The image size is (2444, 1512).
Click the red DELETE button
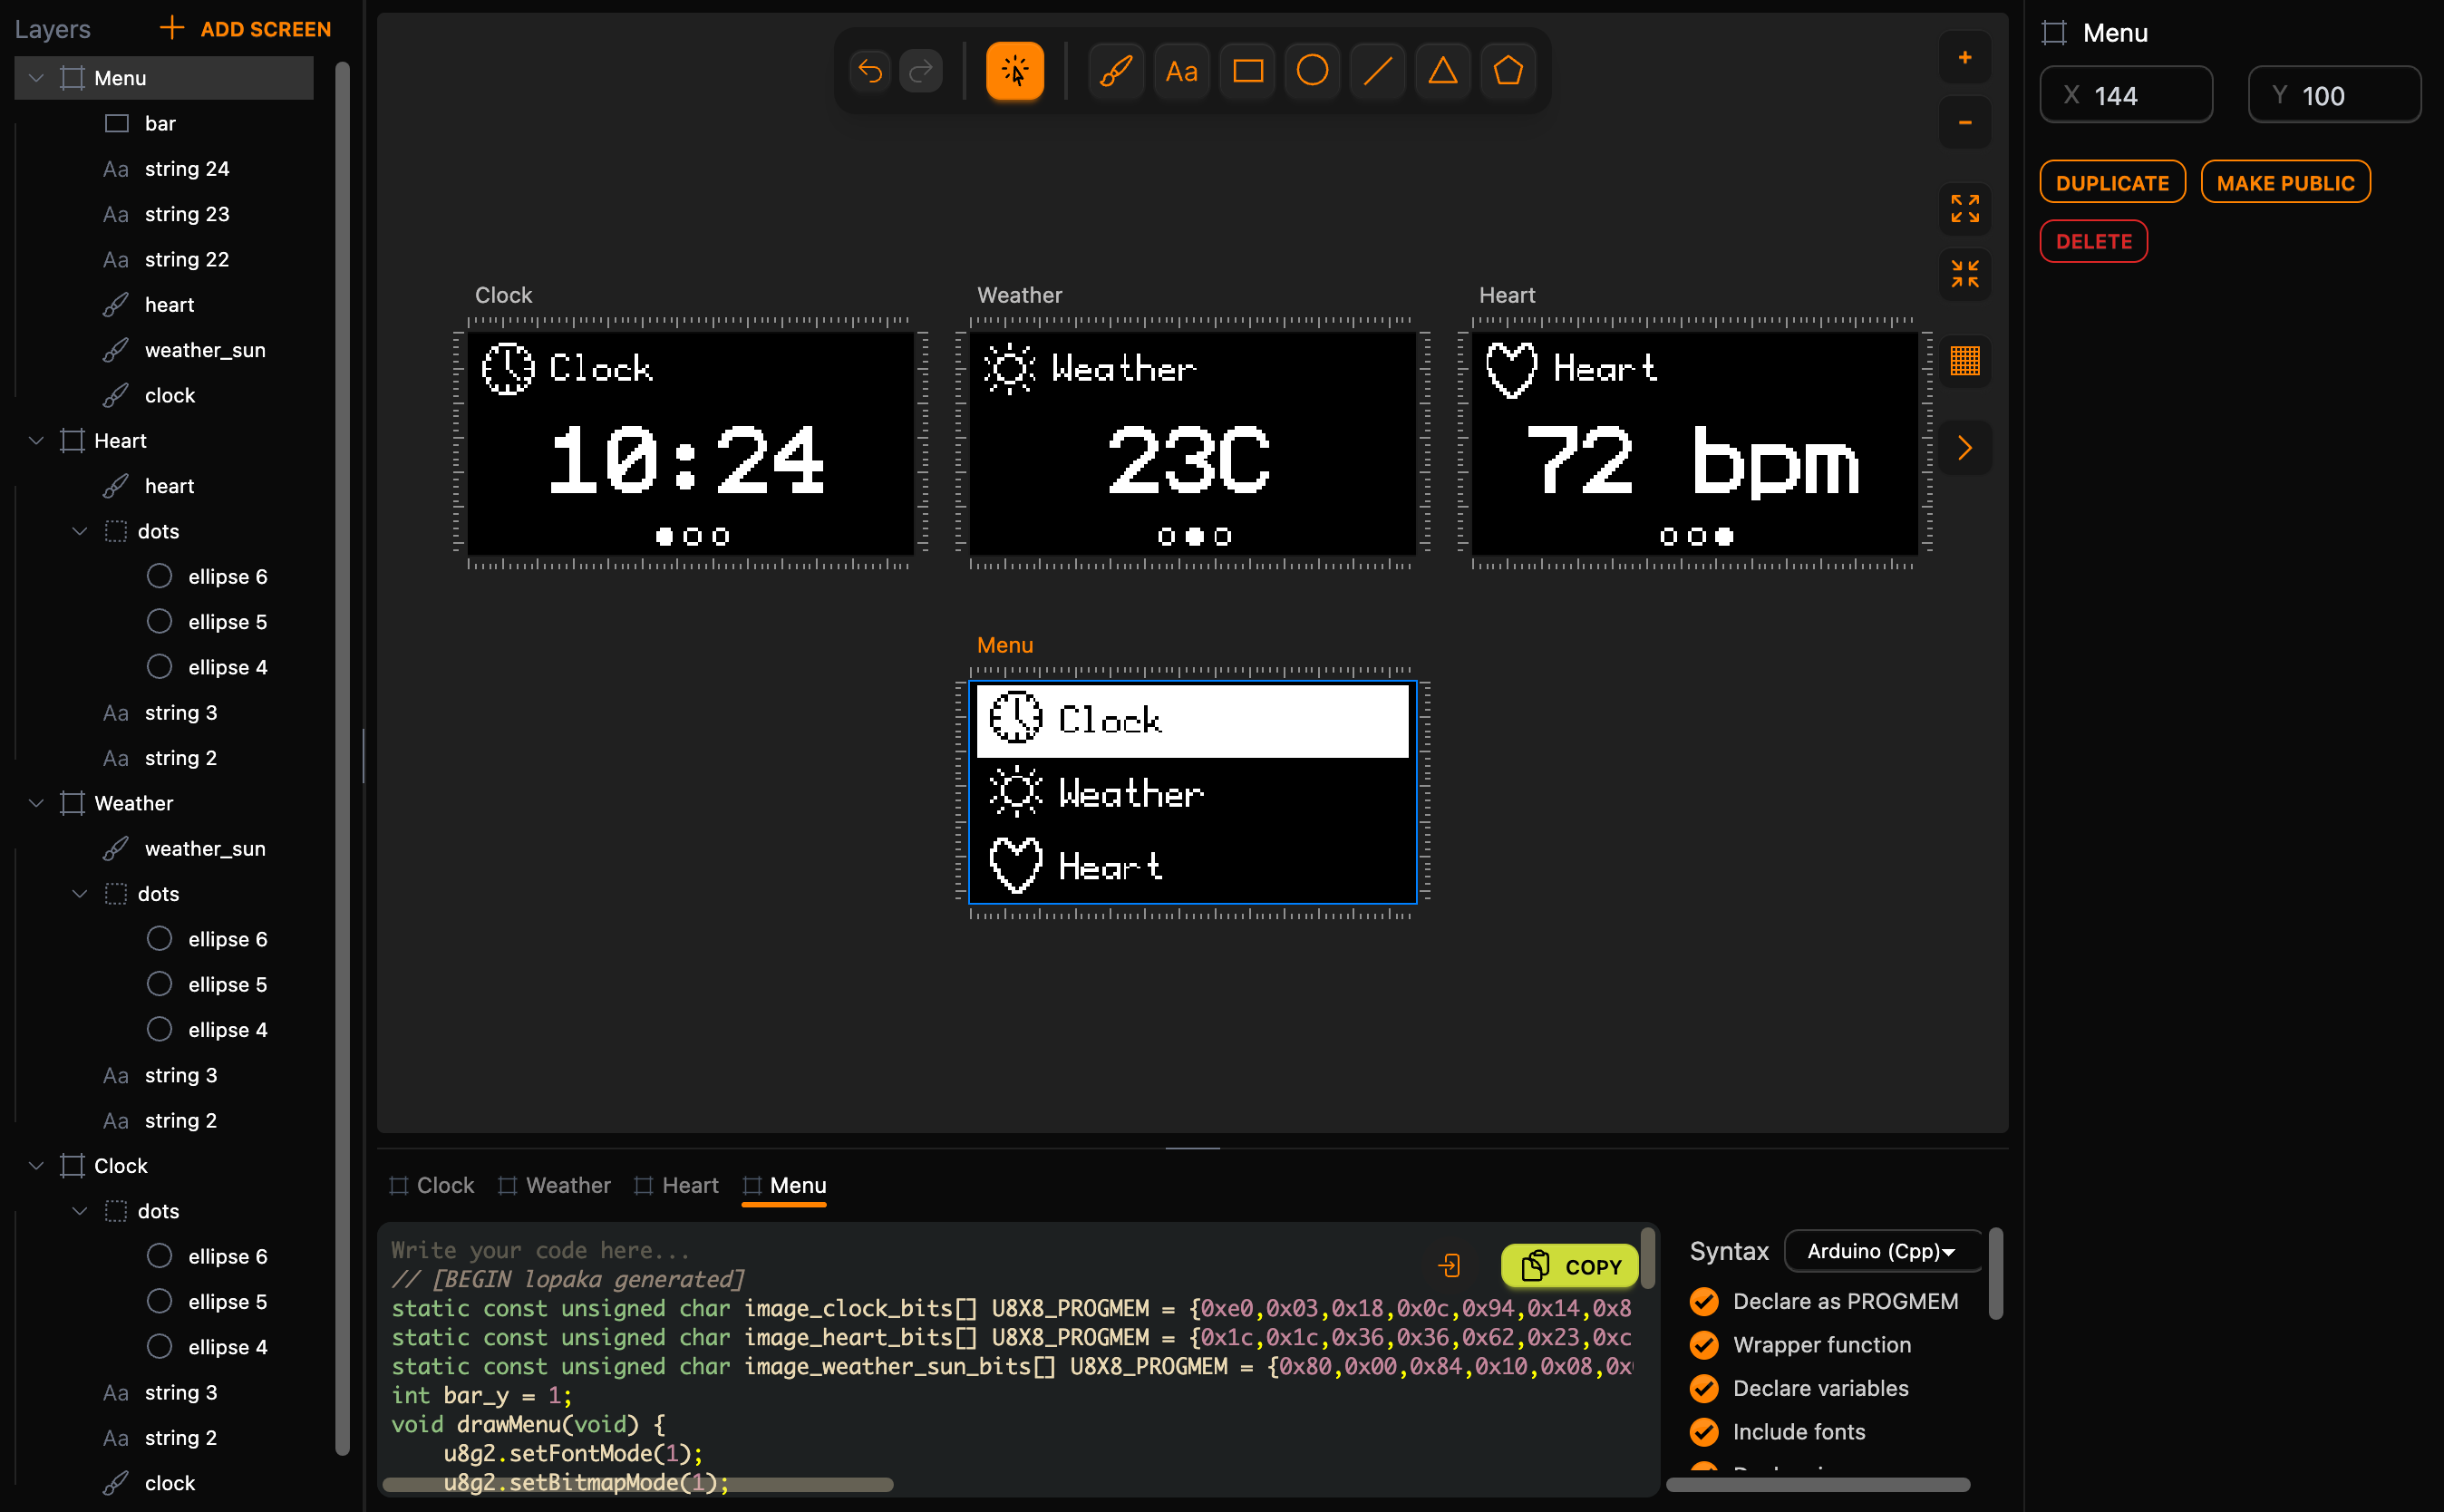2093,241
